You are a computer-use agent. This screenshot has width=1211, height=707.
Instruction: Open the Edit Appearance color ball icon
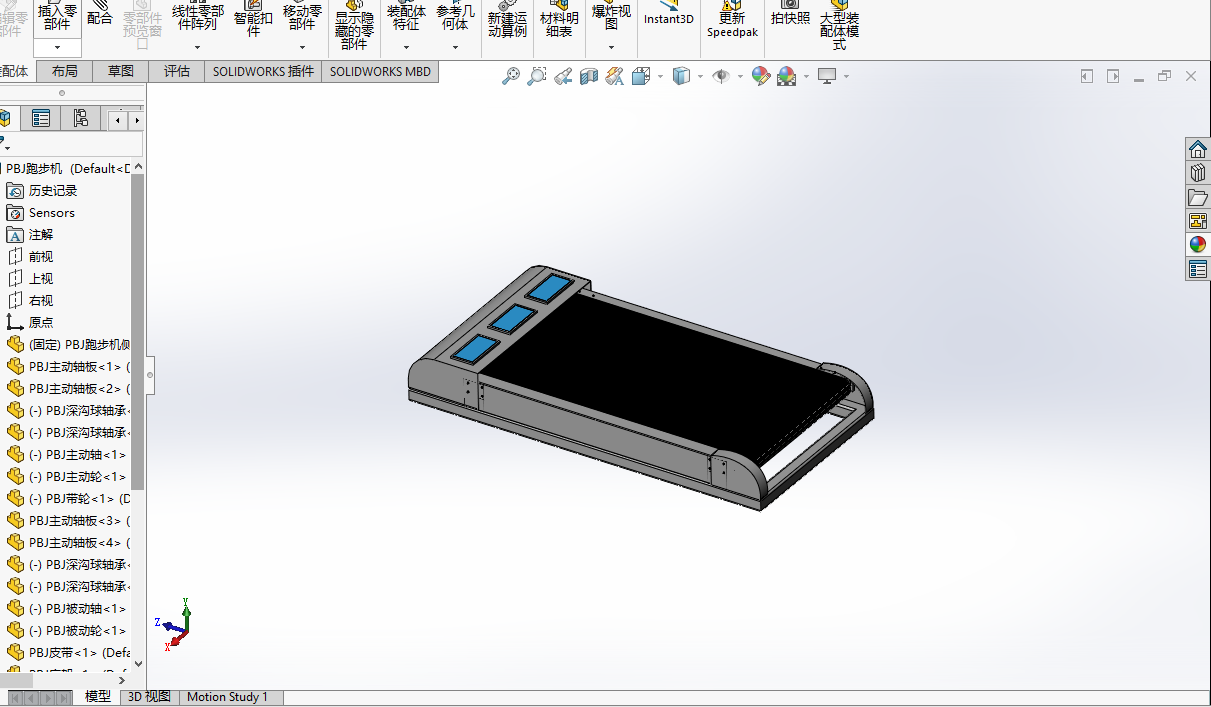(761, 76)
